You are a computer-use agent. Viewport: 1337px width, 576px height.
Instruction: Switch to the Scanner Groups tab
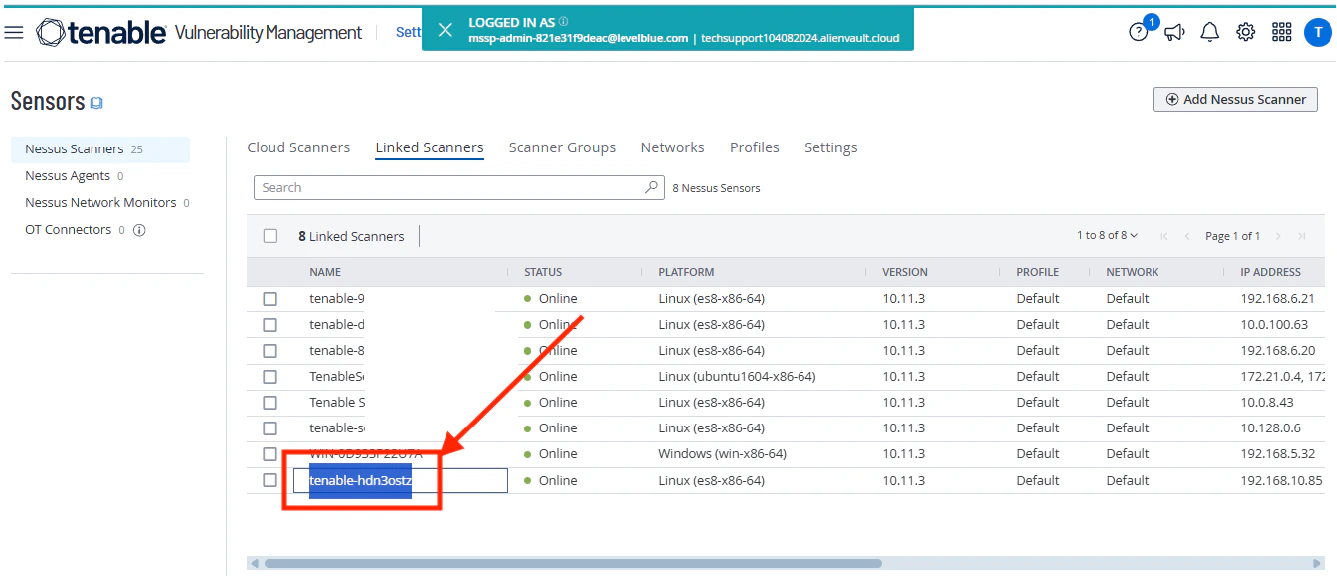pos(562,147)
